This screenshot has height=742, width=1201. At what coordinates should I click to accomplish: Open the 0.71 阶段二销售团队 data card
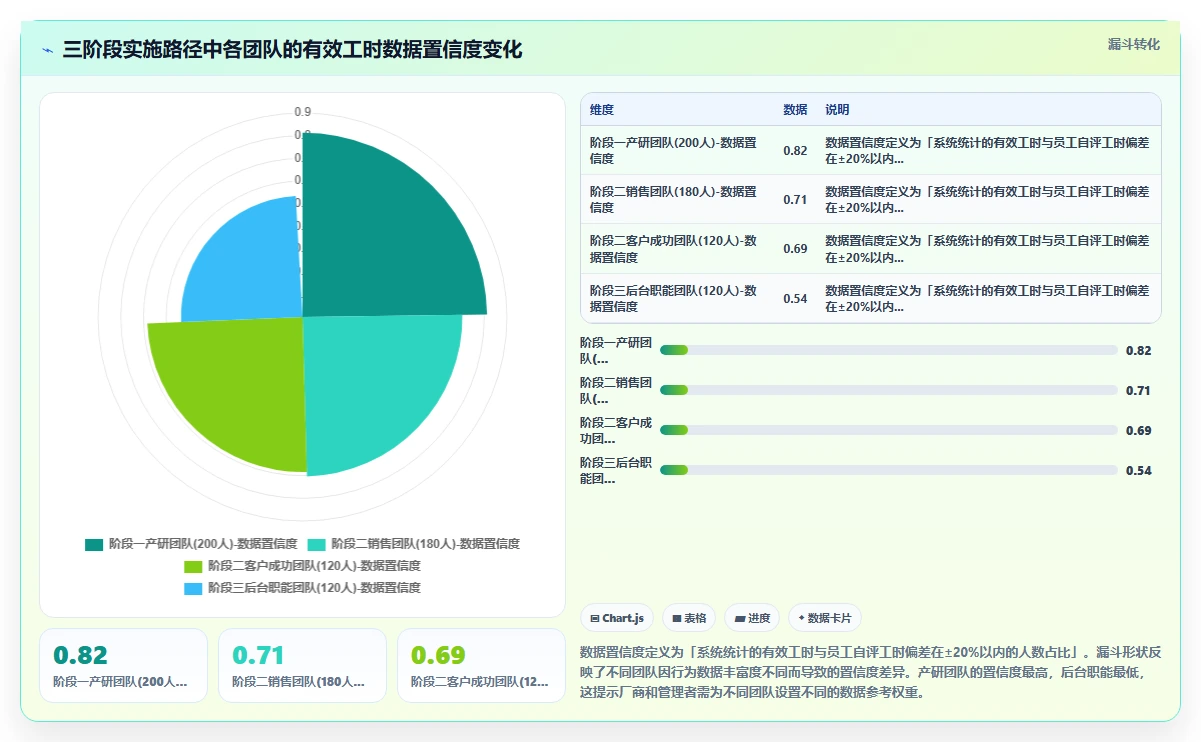click(x=302, y=666)
